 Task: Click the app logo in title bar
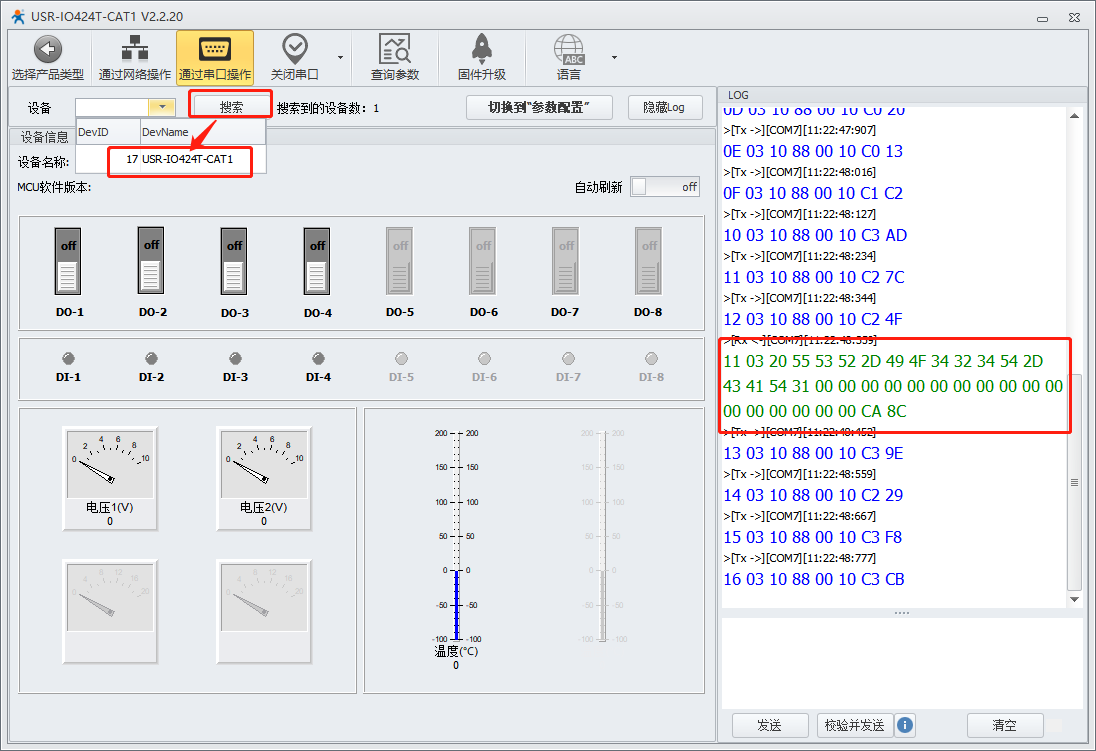17,16
